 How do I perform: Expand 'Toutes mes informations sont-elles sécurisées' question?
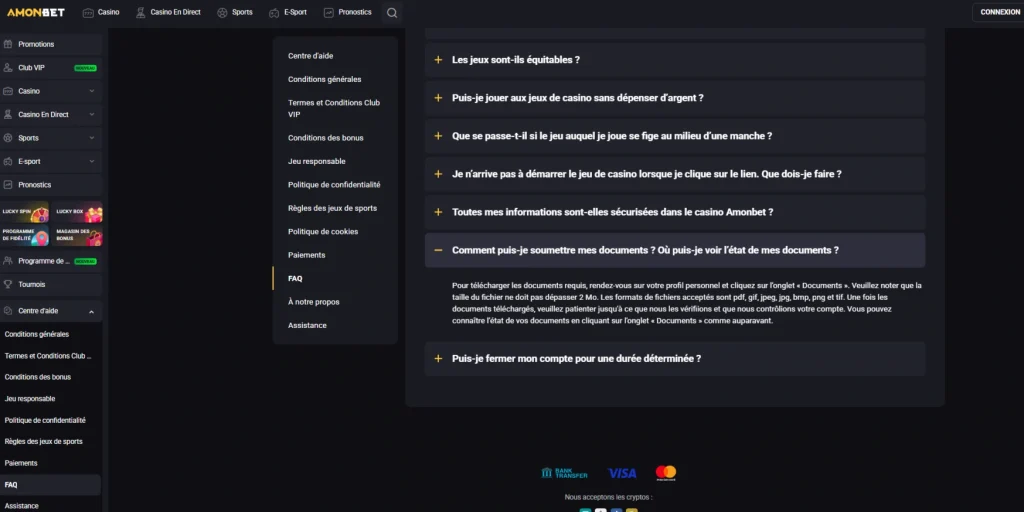[x=675, y=212]
